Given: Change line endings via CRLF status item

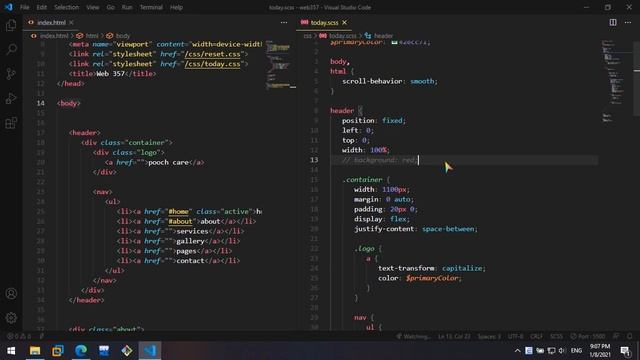Looking at the screenshot, I should [x=536, y=336].
